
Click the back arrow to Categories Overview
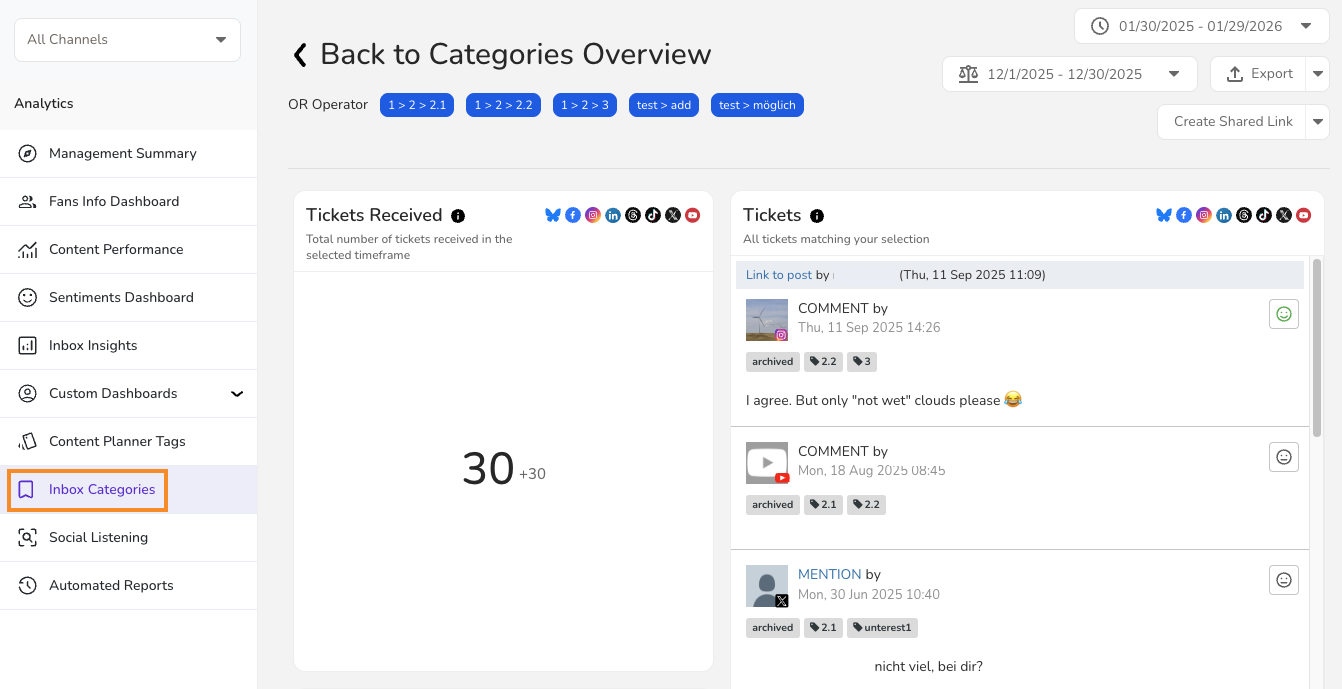[300, 55]
